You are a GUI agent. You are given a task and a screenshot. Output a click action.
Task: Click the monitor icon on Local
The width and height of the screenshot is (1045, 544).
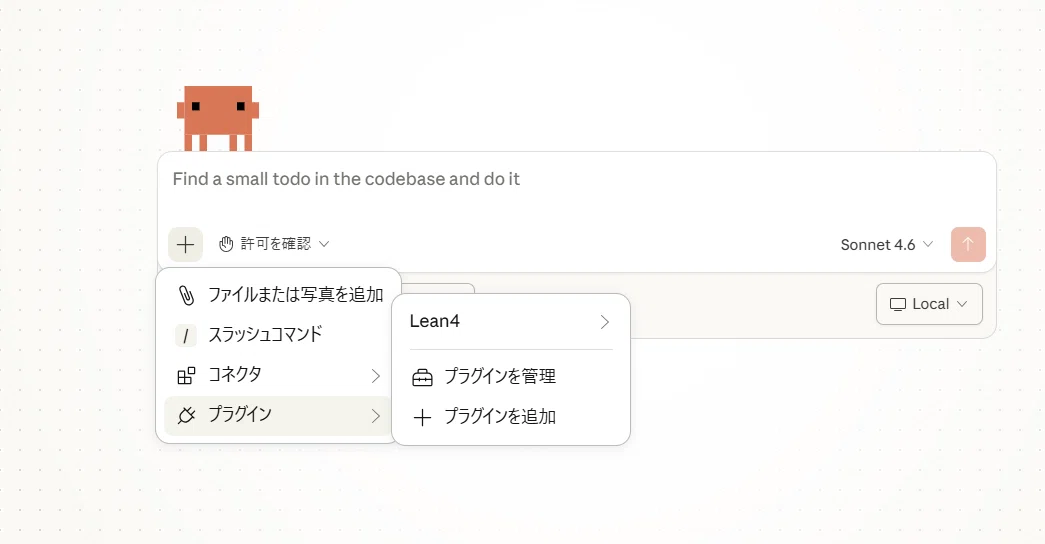coord(898,305)
